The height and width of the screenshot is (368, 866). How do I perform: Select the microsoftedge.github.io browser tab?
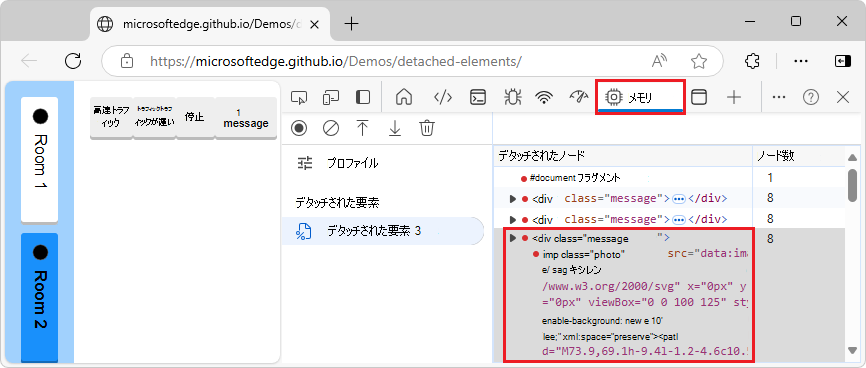[210, 24]
